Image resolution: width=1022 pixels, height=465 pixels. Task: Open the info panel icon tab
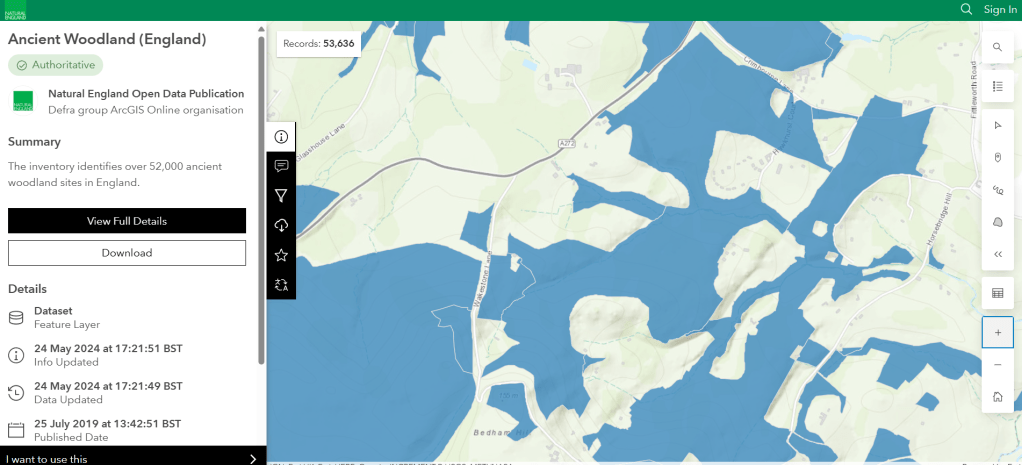[x=281, y=137]
